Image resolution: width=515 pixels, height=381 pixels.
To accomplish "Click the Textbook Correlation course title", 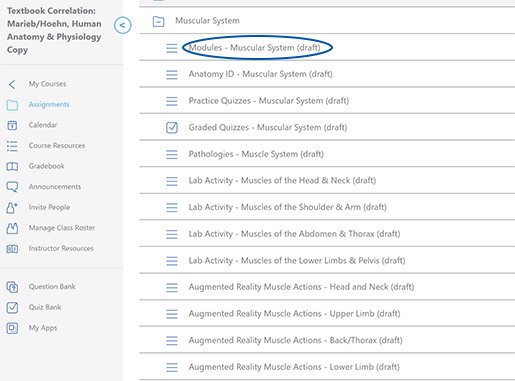I will pyautogui.click(x=54, y=30).
